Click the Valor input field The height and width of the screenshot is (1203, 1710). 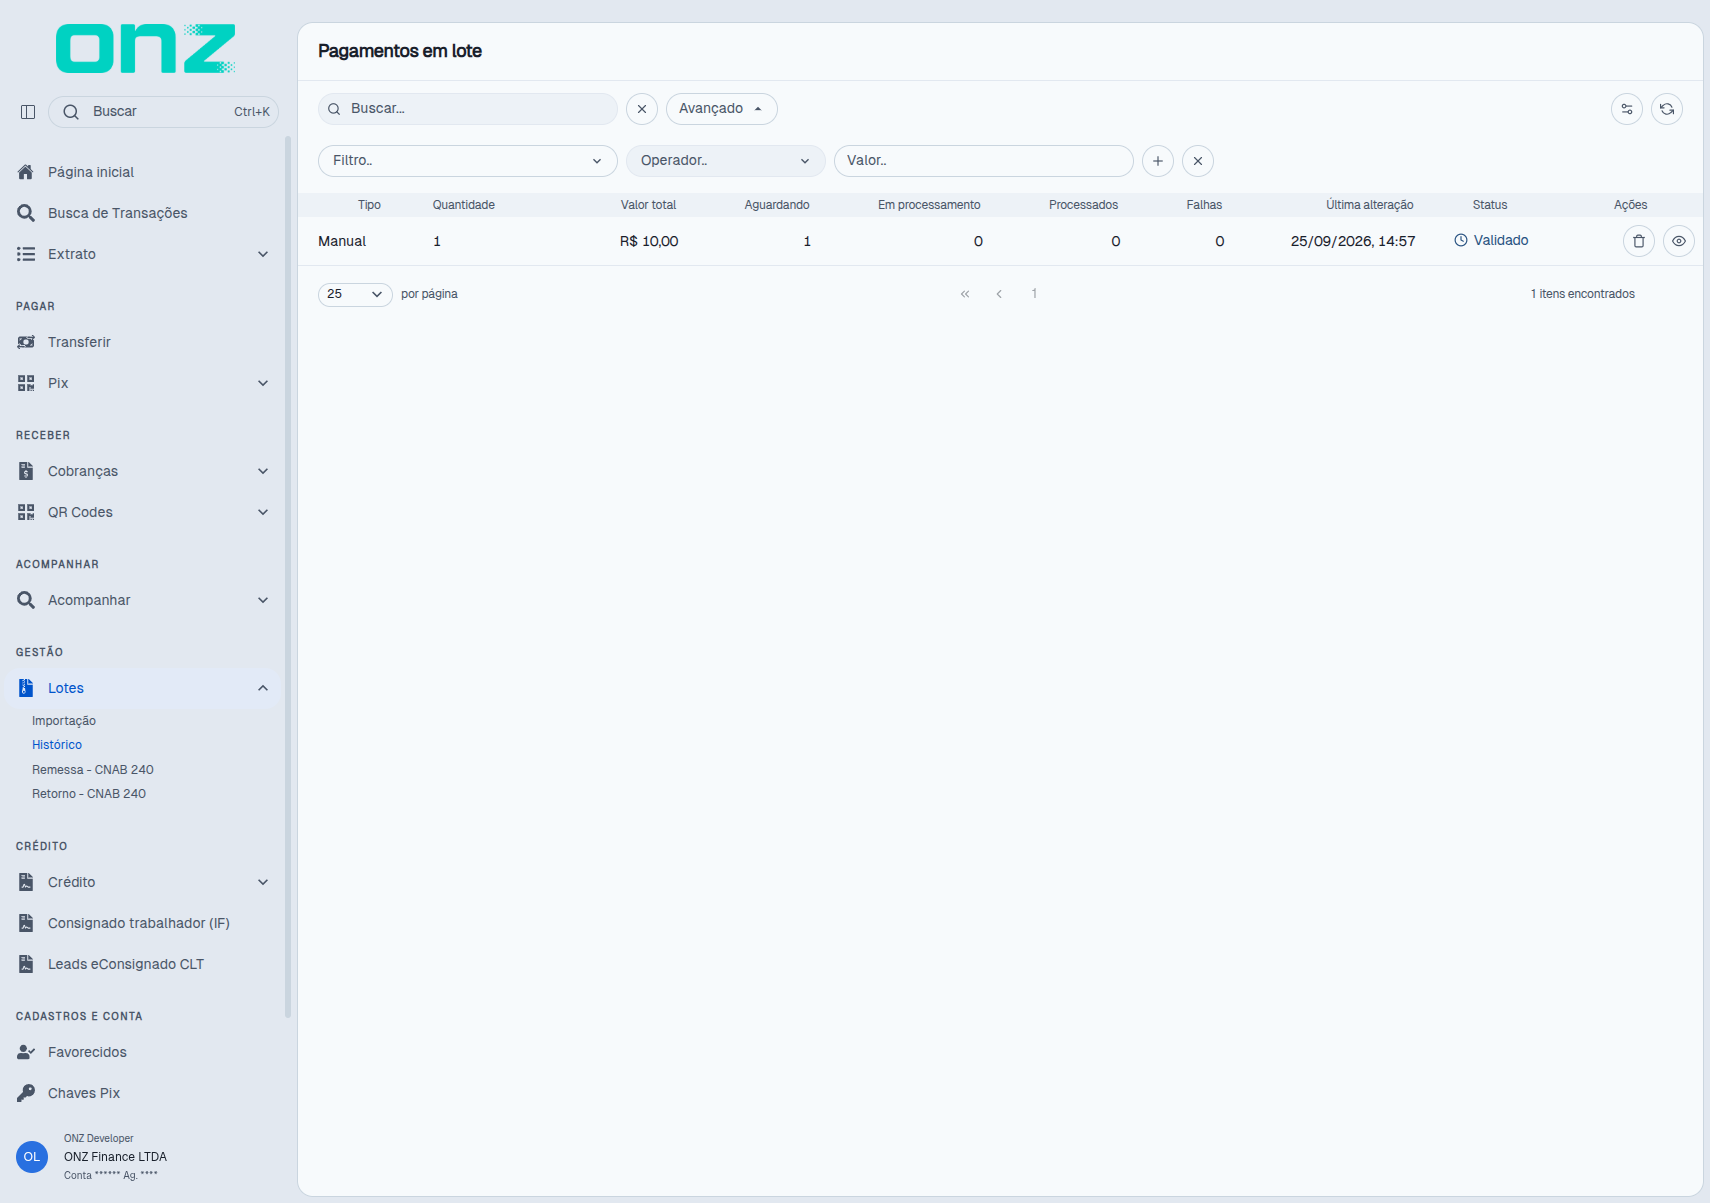[x=984, y=161]
